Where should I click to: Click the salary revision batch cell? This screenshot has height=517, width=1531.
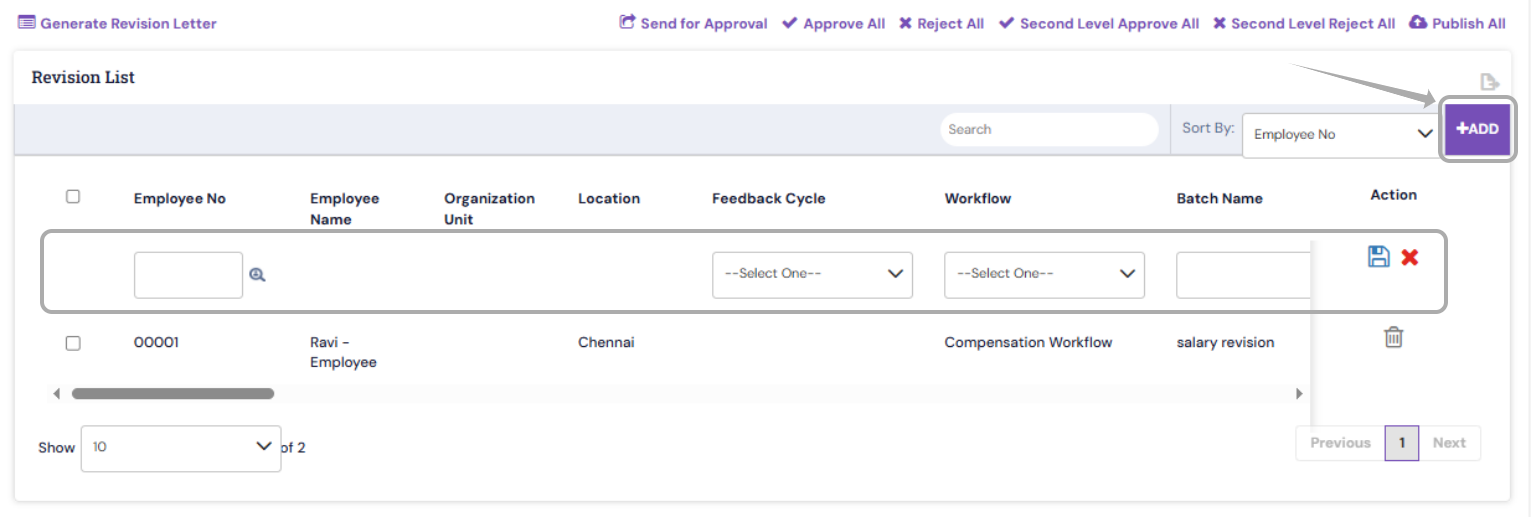pos(1226,342)
